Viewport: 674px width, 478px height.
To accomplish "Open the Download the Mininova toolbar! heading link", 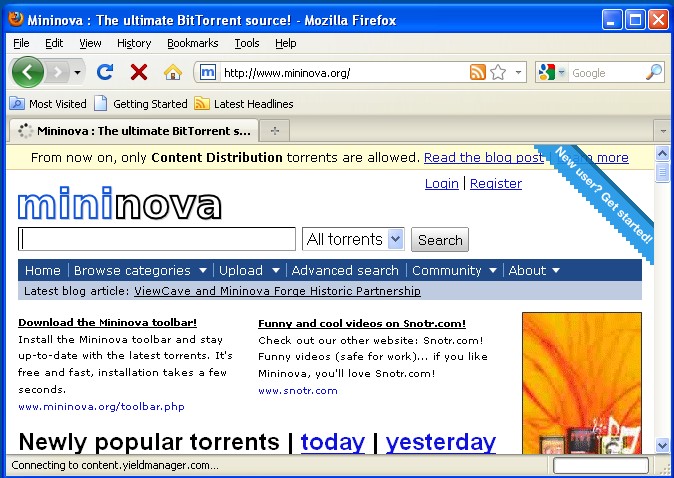I will pos(107,322).
